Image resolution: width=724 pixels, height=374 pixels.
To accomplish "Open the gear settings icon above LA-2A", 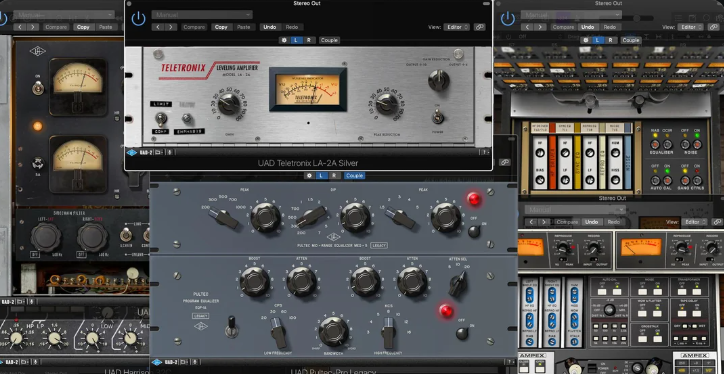I will [x=284, y=40].
